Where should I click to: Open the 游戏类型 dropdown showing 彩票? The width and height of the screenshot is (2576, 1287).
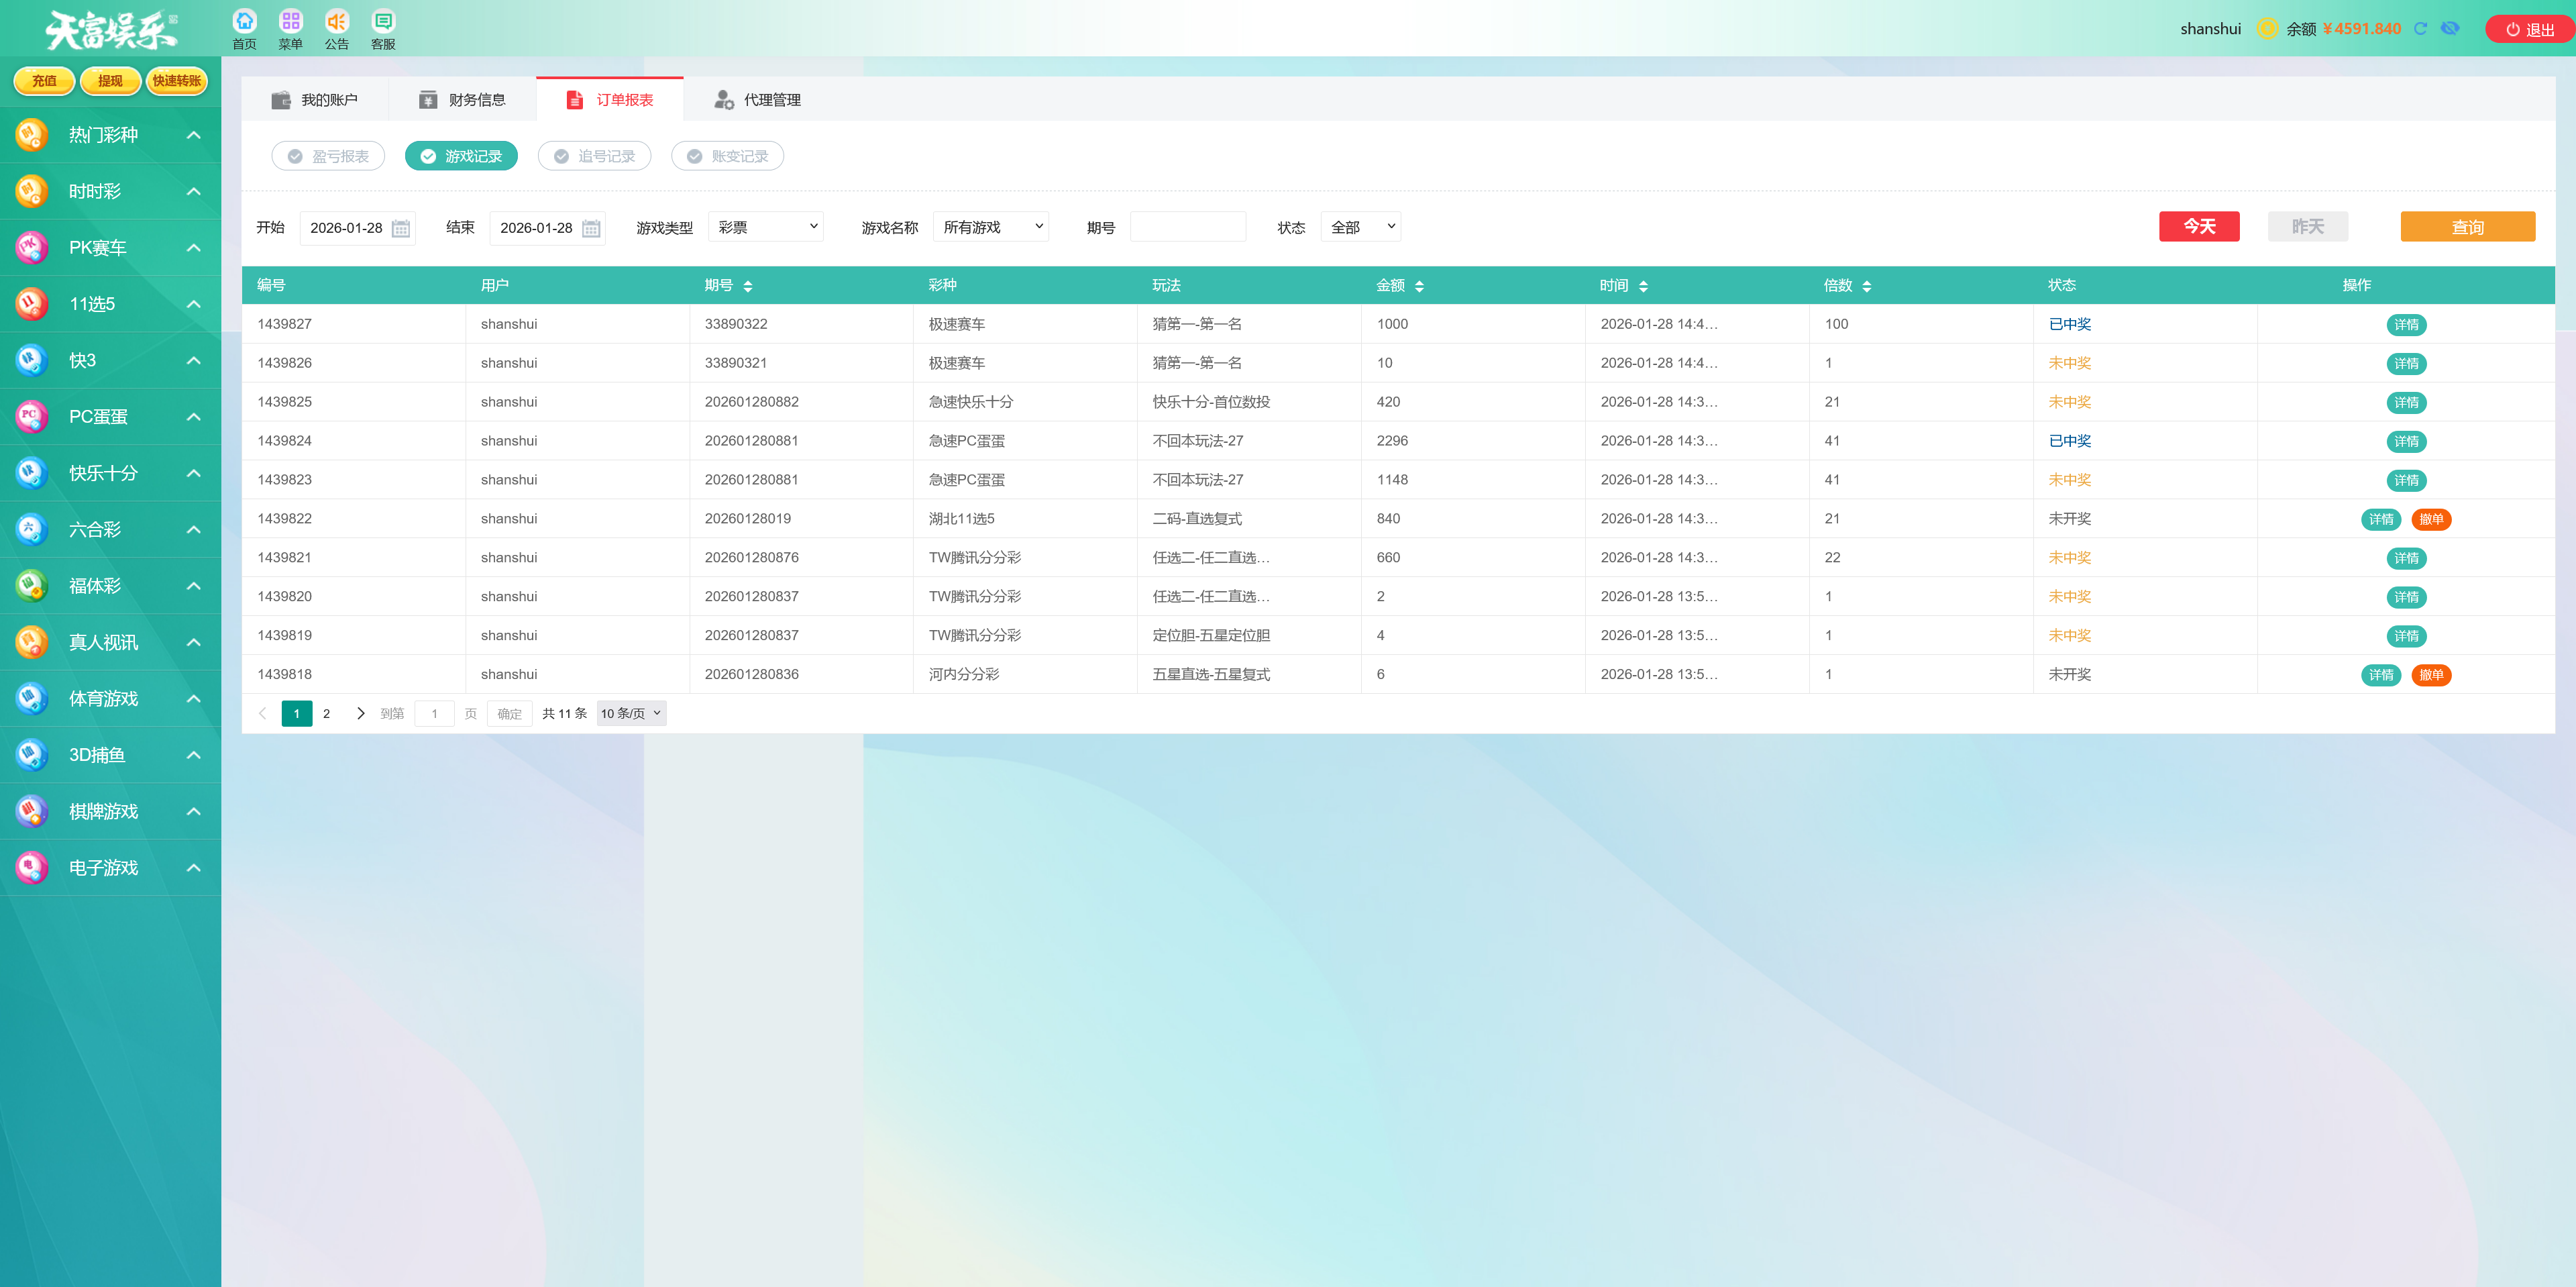pyautogui.click(x=765, y=227)
